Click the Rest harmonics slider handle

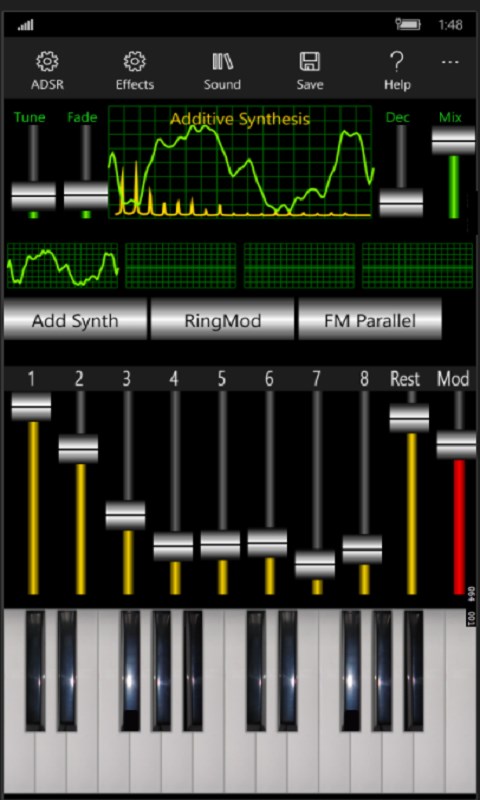pyautogui.click(x=409, y=418)
